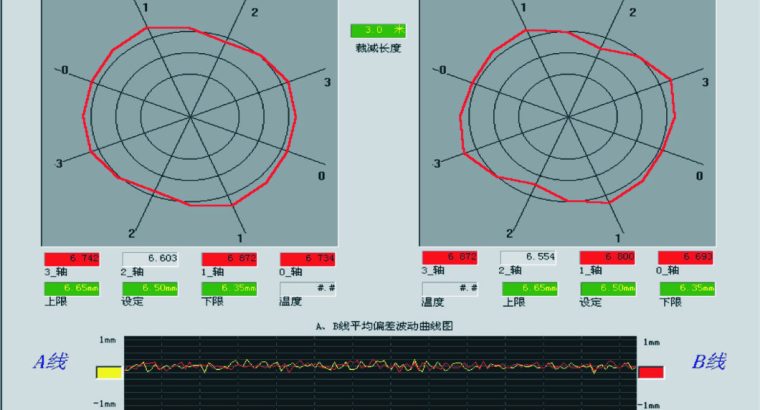The height and width of the screenshot is (410, 760).
Task: Click left panel 温度 #.# field
Action: 307,289
